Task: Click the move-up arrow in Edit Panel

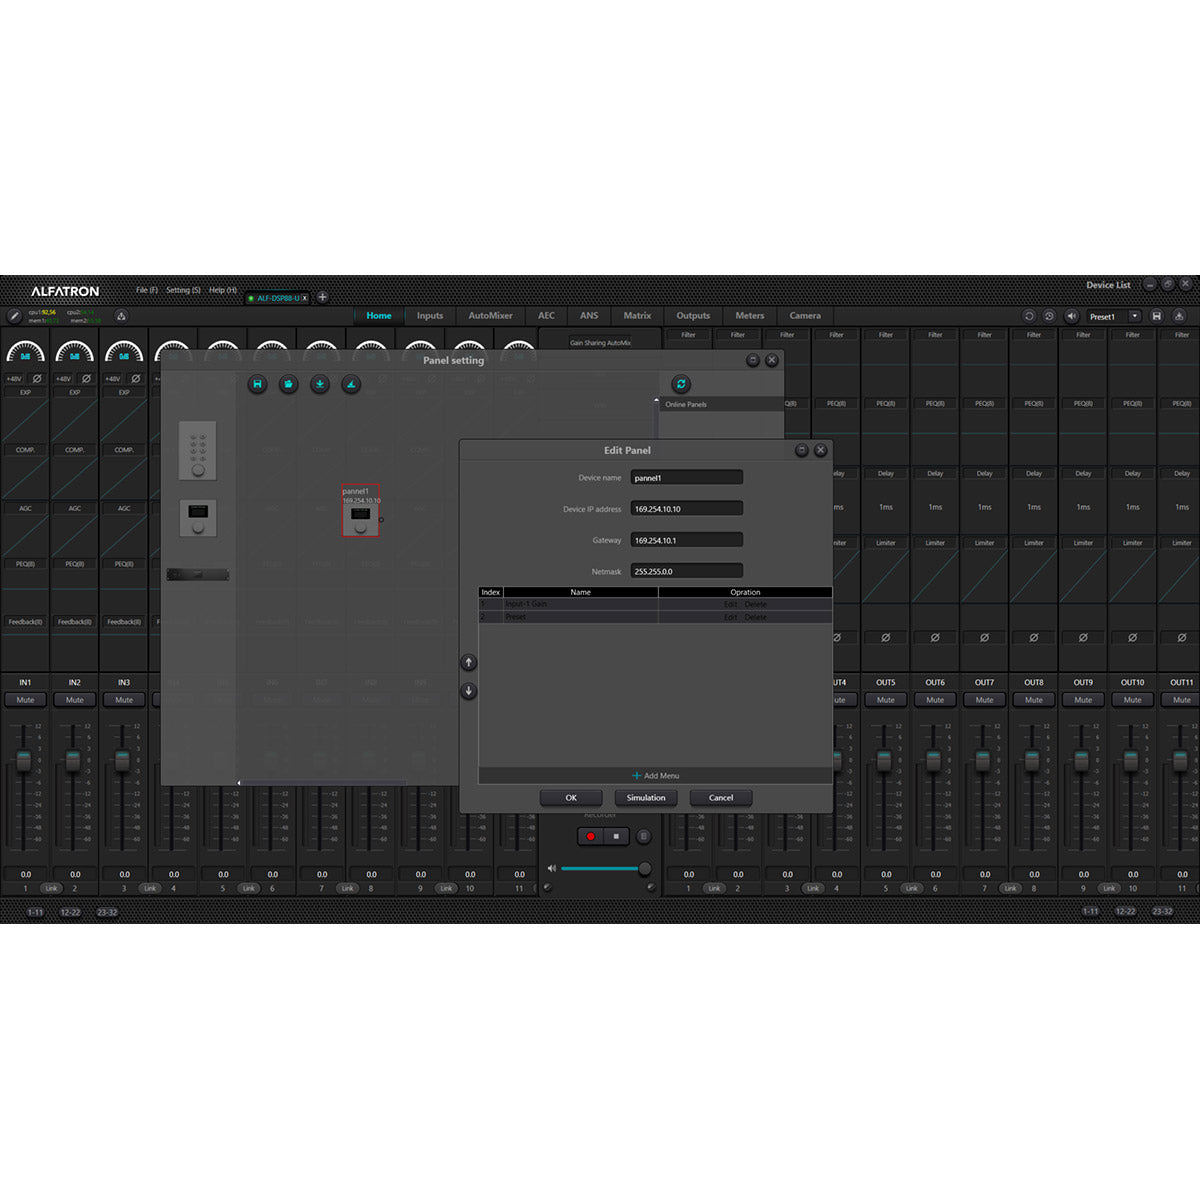Action: [x=468, y=661]
